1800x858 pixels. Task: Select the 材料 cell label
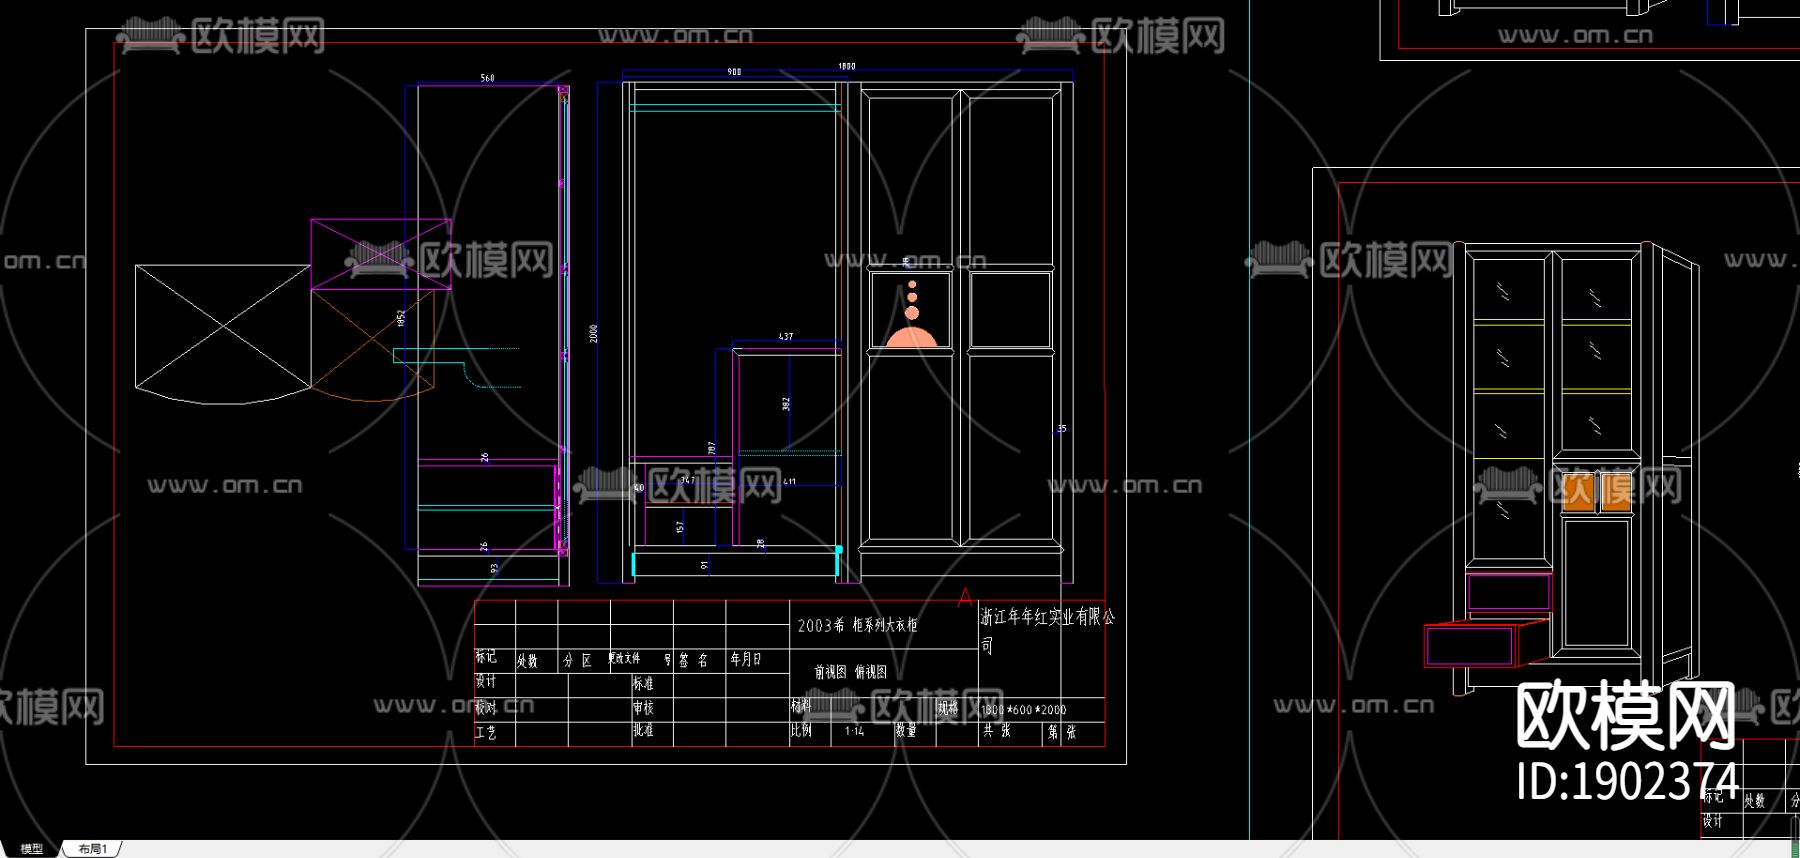[x=801, y=706]
